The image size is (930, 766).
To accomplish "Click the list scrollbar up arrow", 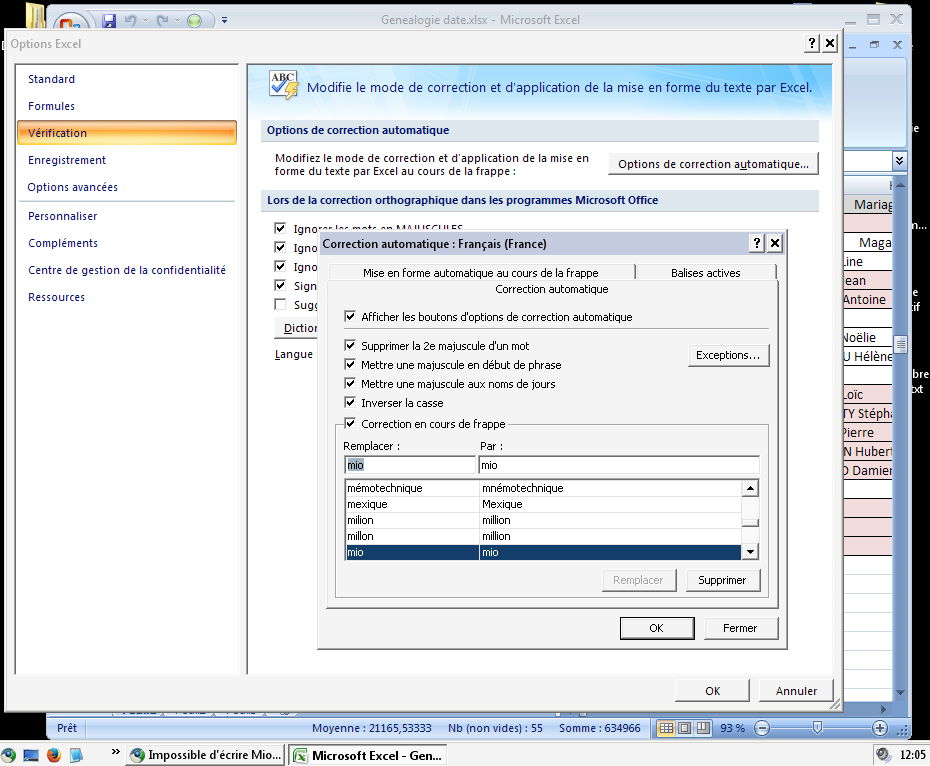I will point(750,488).
